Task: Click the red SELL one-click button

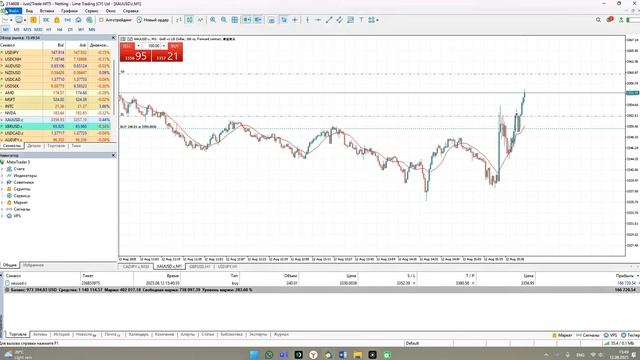Action: coord(136,56)
